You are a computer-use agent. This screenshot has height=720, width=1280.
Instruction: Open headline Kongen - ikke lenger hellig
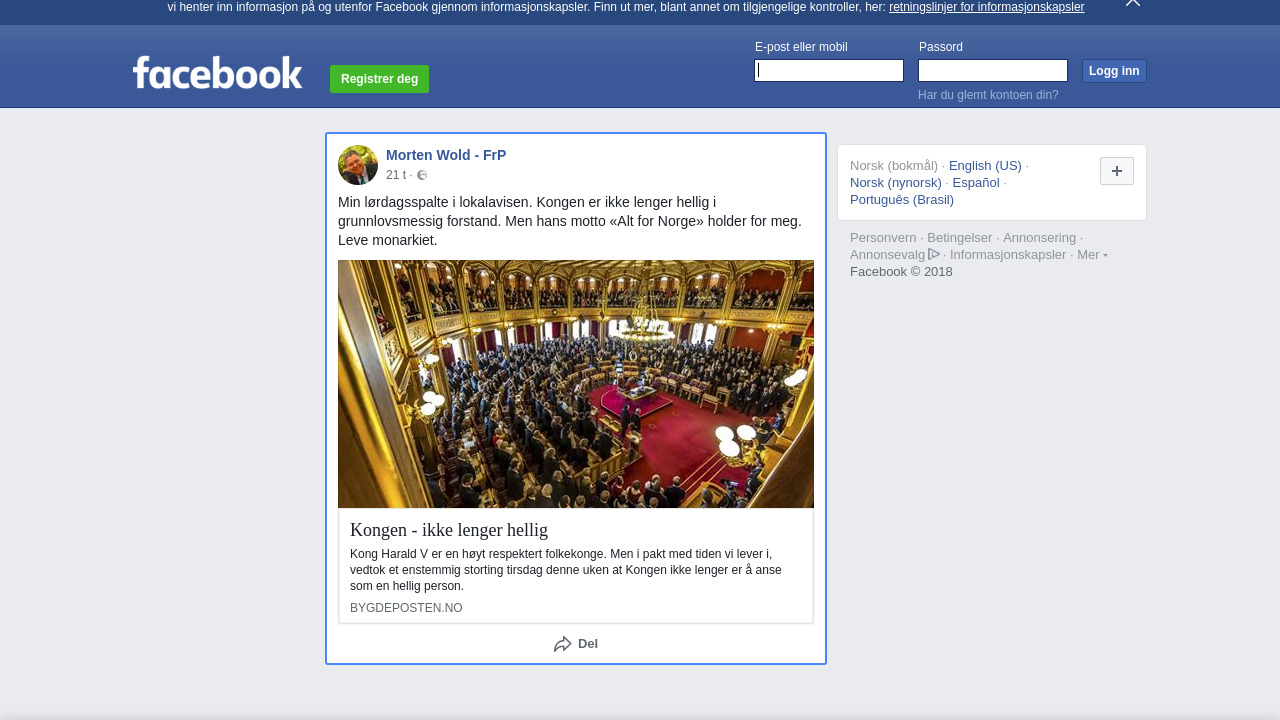point(449,530)
